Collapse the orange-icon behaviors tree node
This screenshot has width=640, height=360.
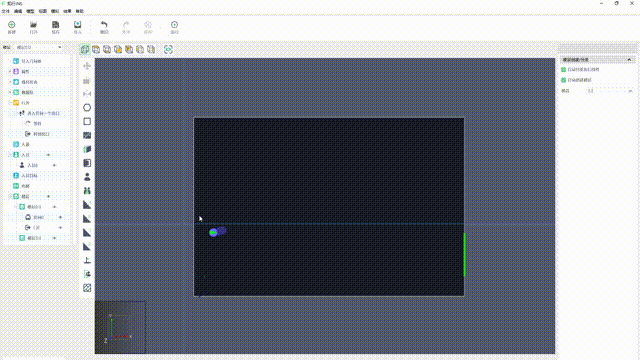(10, 102)
